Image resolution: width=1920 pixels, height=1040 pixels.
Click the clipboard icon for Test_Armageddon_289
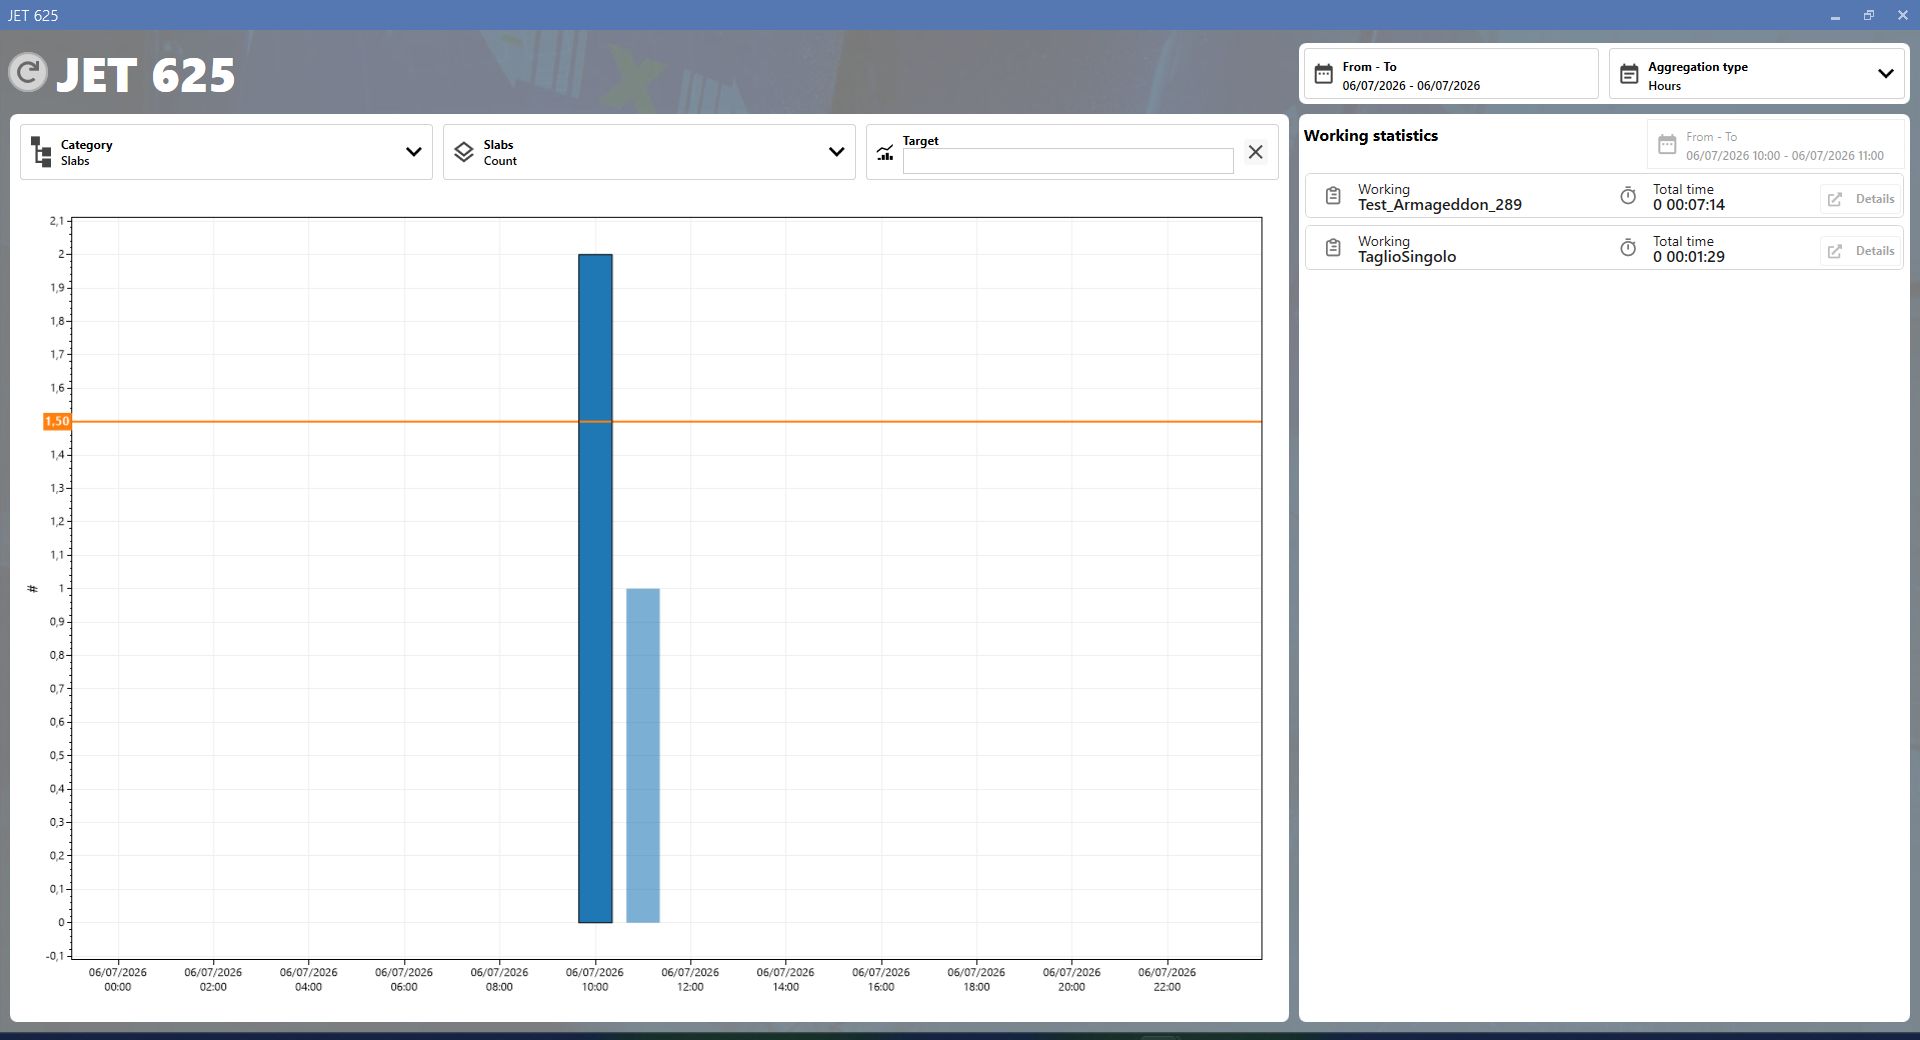(x=1333, y=196)
